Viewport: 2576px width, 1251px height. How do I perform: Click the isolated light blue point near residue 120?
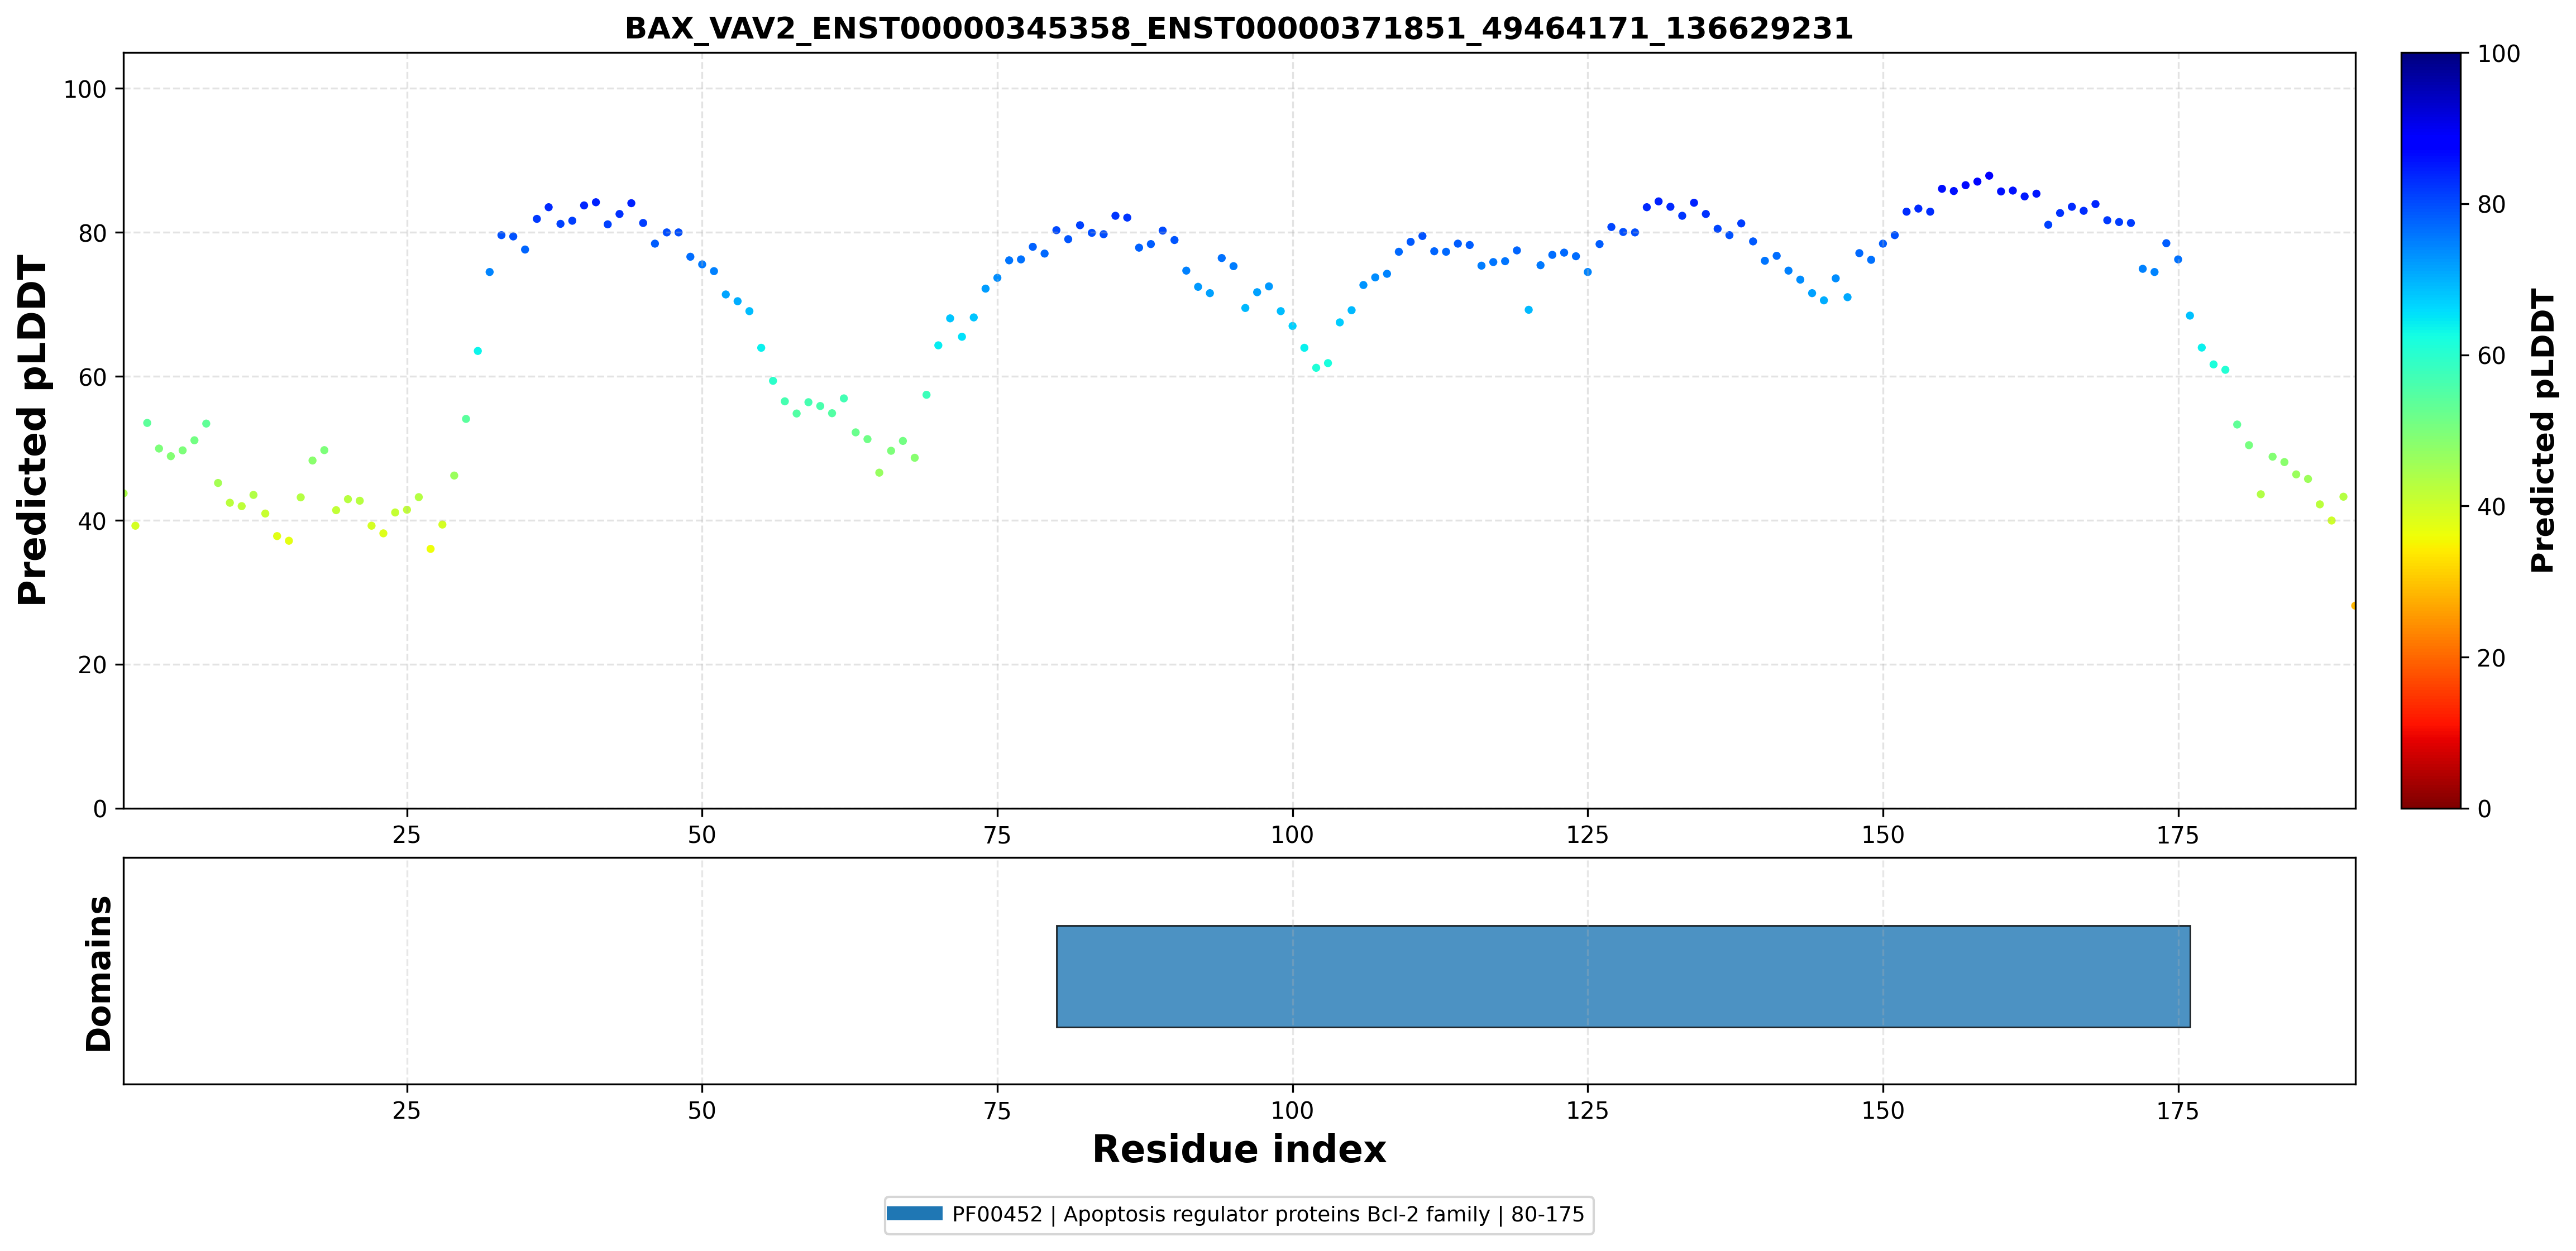1528,310
